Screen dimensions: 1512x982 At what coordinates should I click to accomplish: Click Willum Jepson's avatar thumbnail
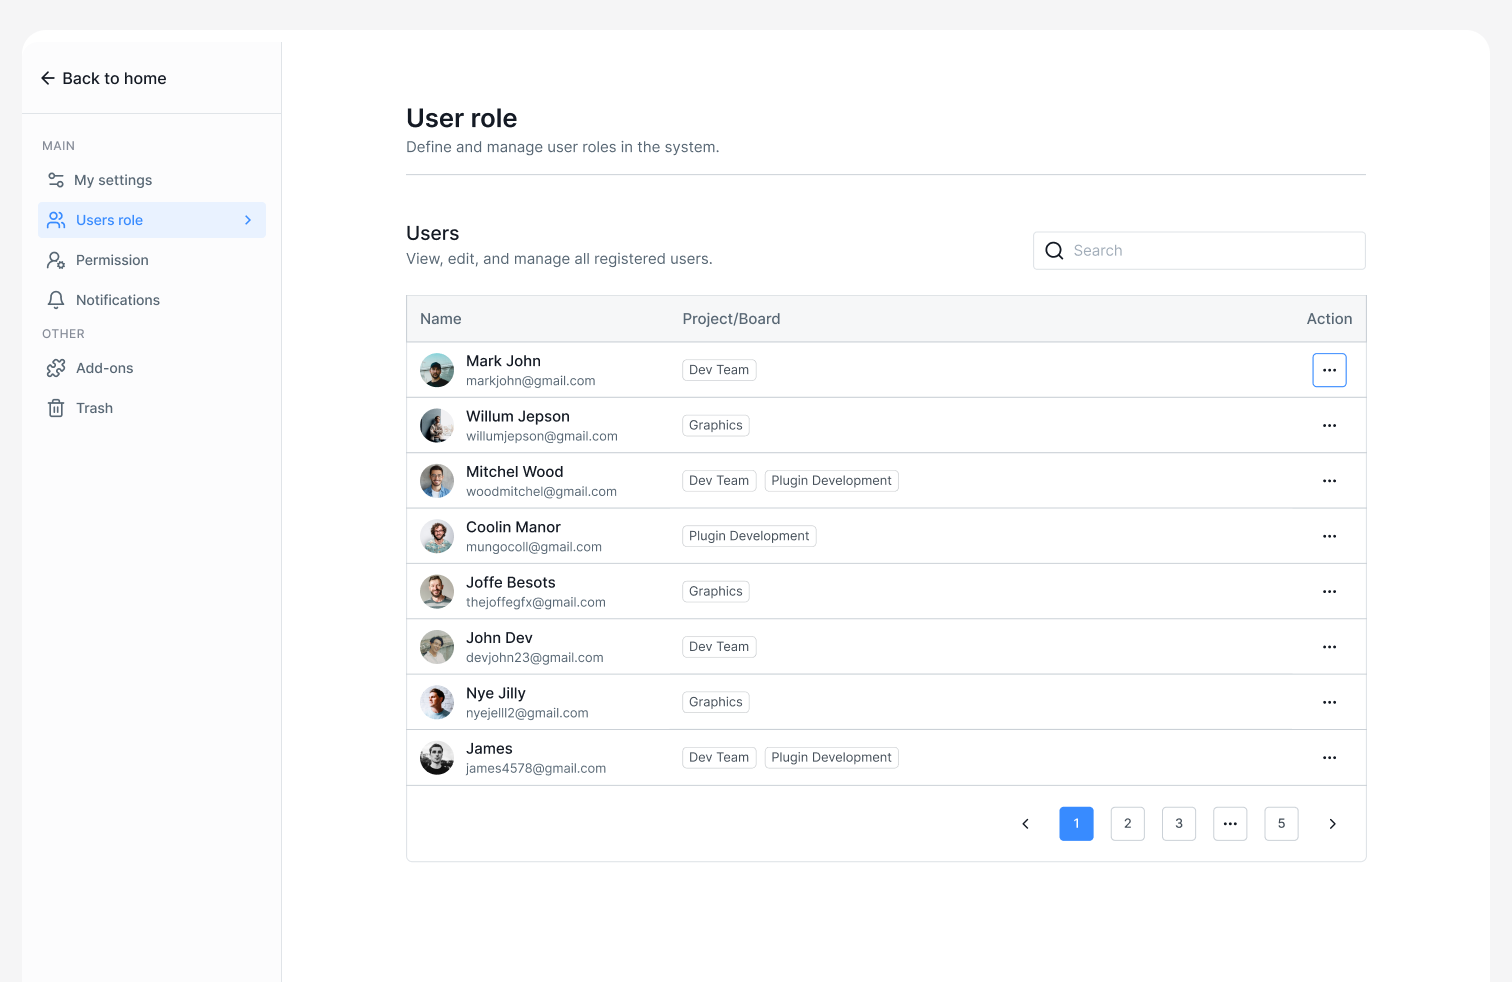pyautogui.click(x=437, y=425)
